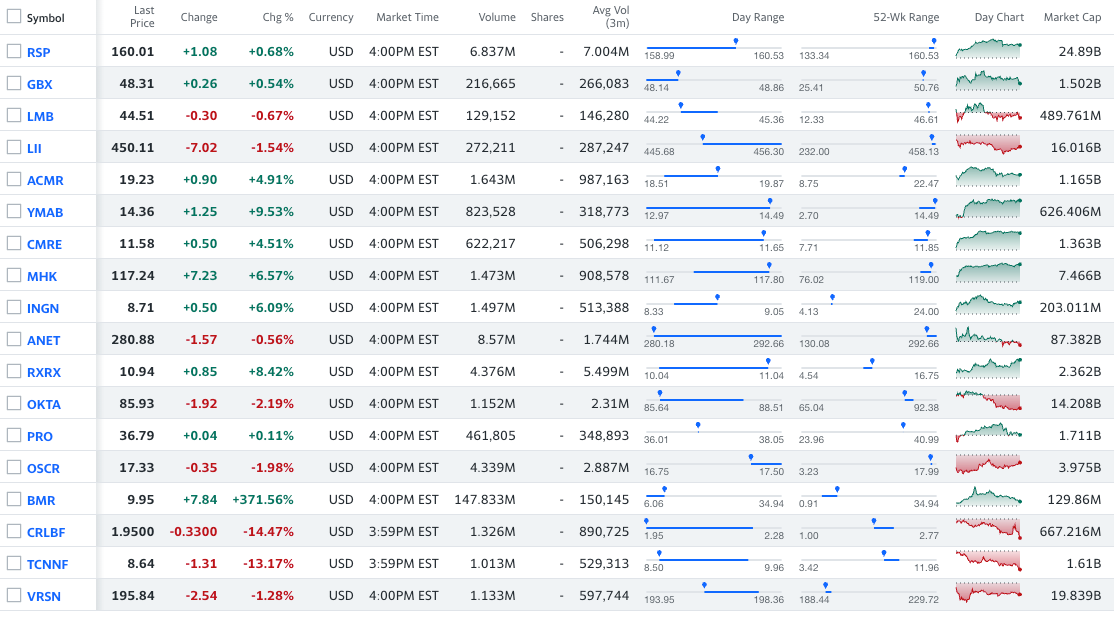The height and width of the screenshot is (619, 1114).
Task: Sort by Last Price column header
Action: 143,16
